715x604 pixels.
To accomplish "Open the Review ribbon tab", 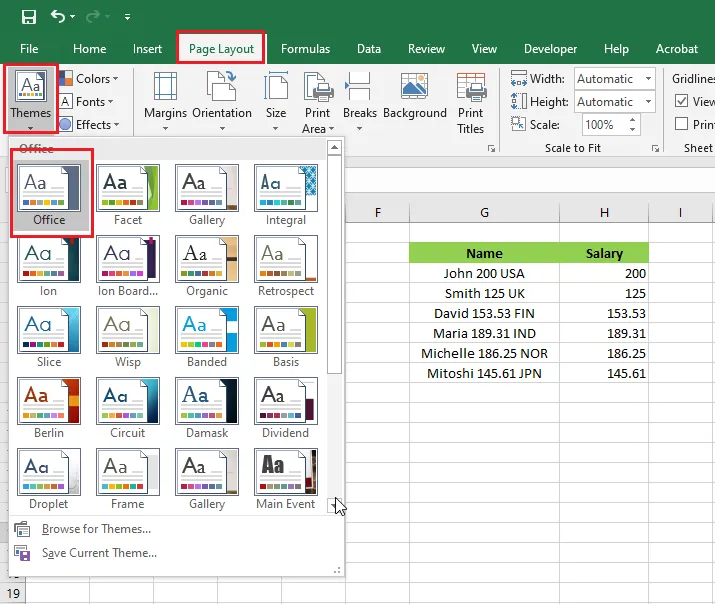I will [426, 49].
